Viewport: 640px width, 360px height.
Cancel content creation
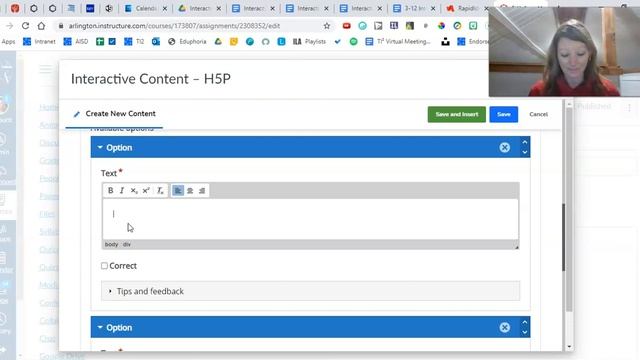pyautogui.click(x=538, y=114)
